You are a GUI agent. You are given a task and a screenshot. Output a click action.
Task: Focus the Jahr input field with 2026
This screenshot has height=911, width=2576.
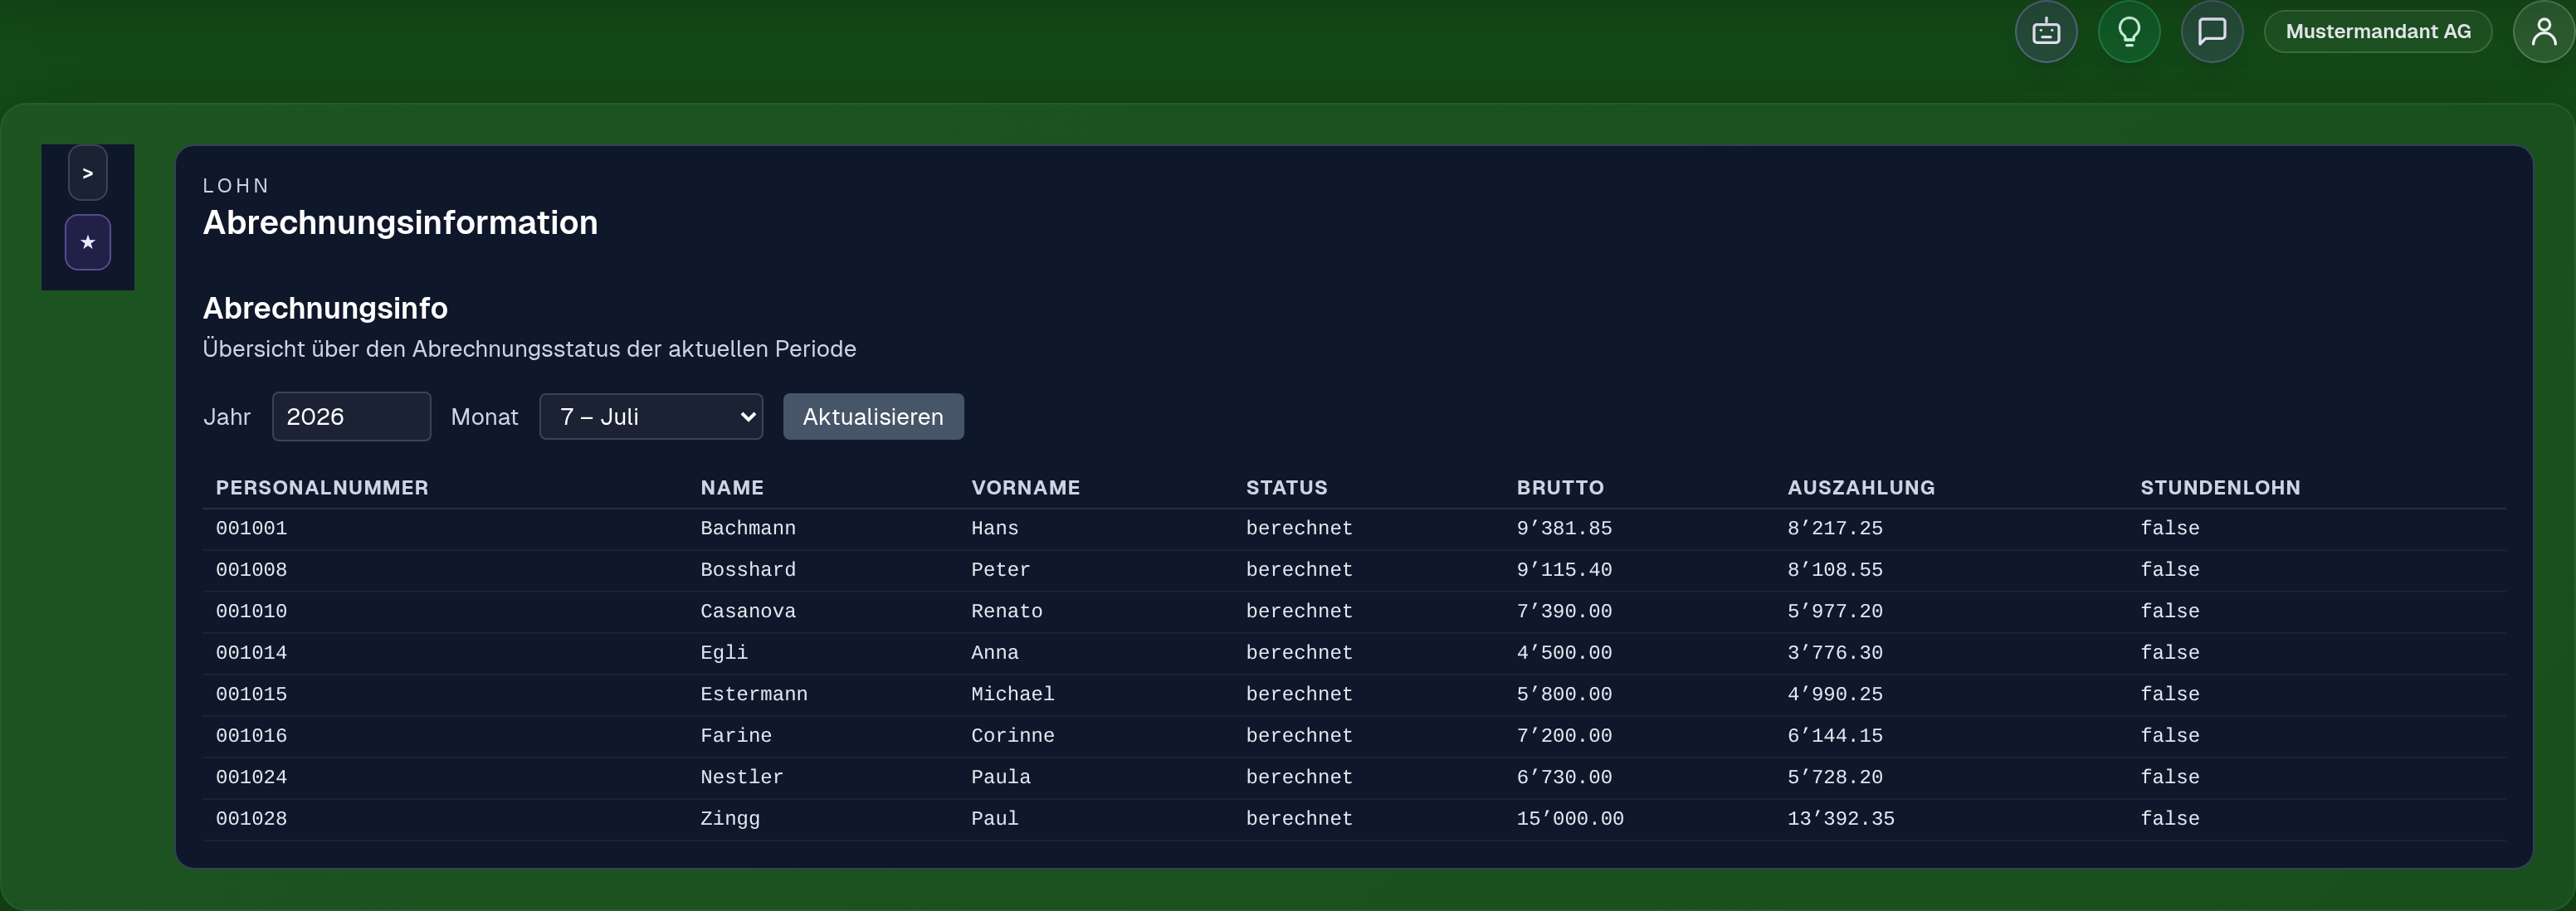tap(351, 417)
